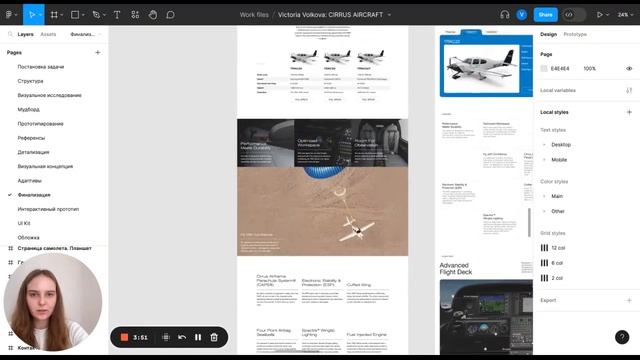Click the user avatar V
Image resolution: width=640 pixels, height=360 pixels.
pos(522,15)
